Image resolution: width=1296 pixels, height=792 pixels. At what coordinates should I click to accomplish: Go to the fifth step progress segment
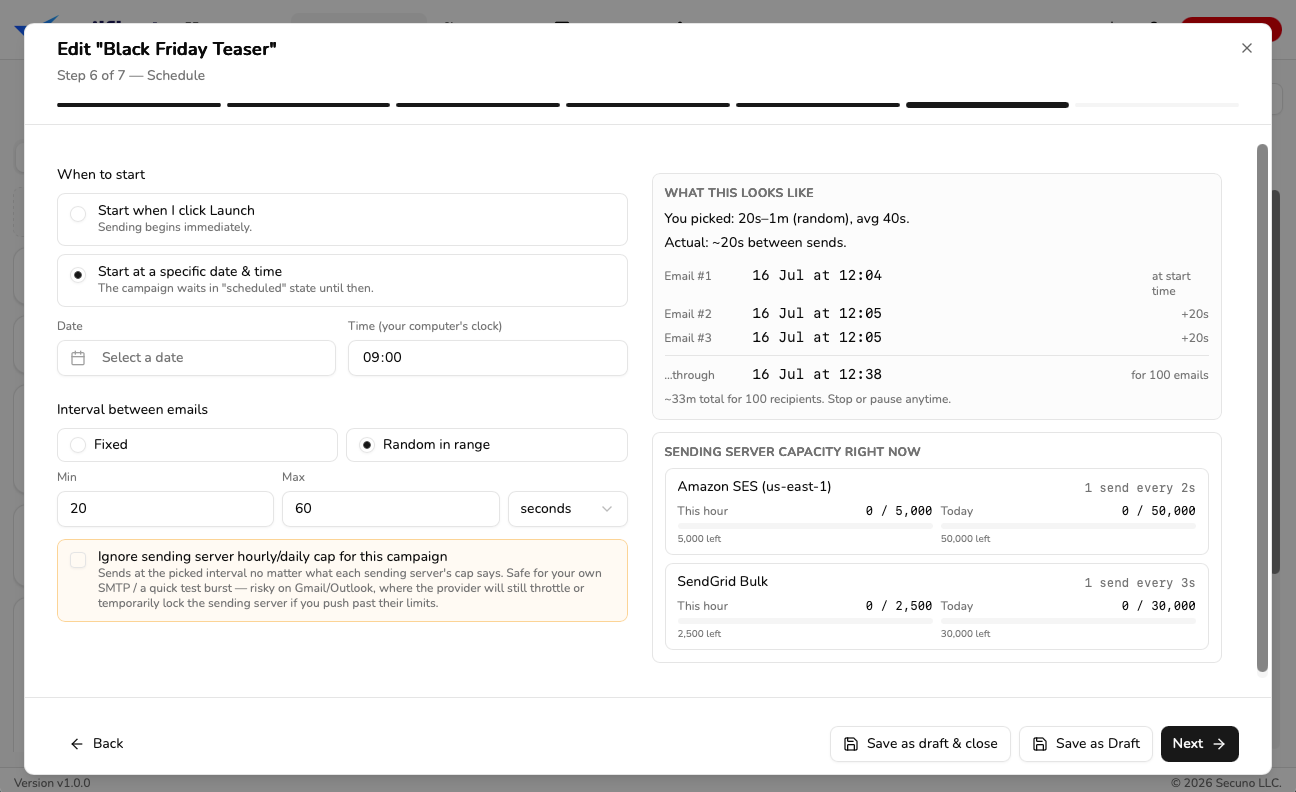pyautogui.click(x=818, y=105)
